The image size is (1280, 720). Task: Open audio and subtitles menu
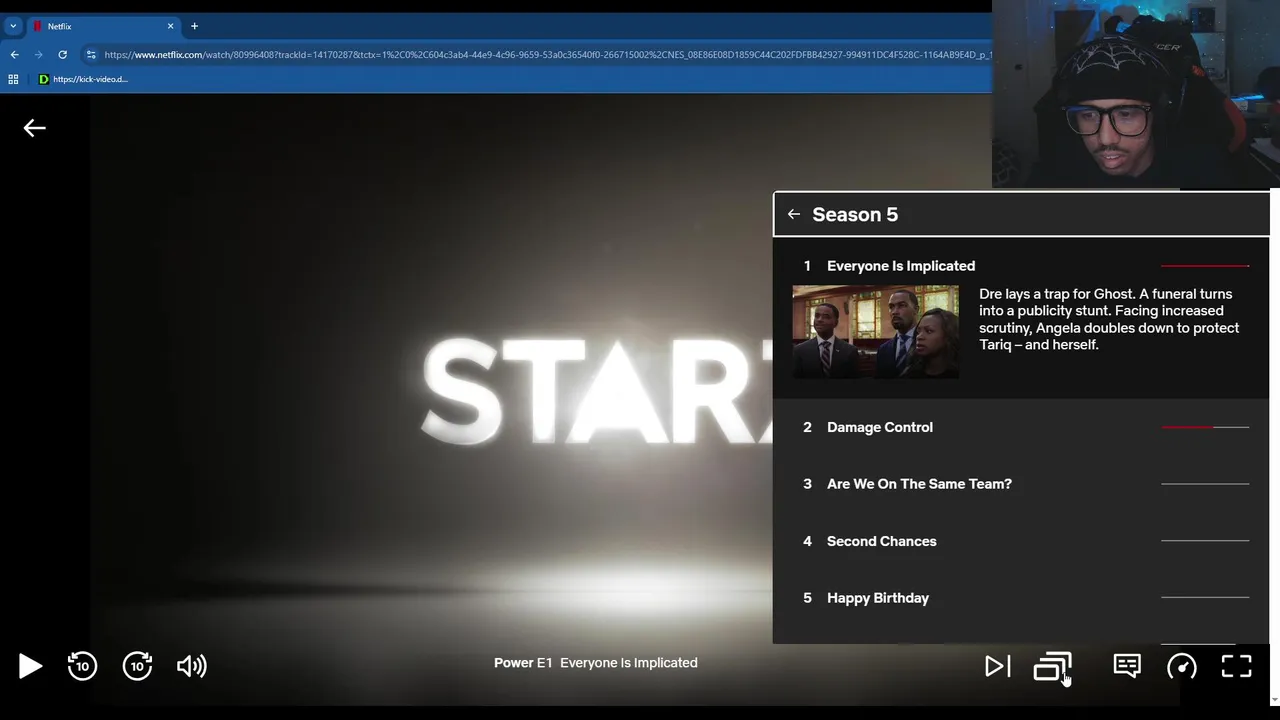pyautogui.click(x=1127, y=666)
